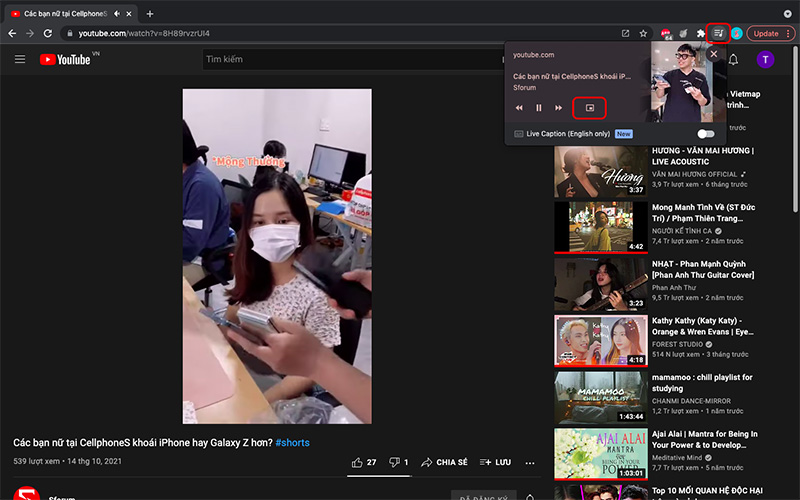Open the Chrome extensions puzzle icon
Screen dimensions: 800x500
tap(701, 33)
